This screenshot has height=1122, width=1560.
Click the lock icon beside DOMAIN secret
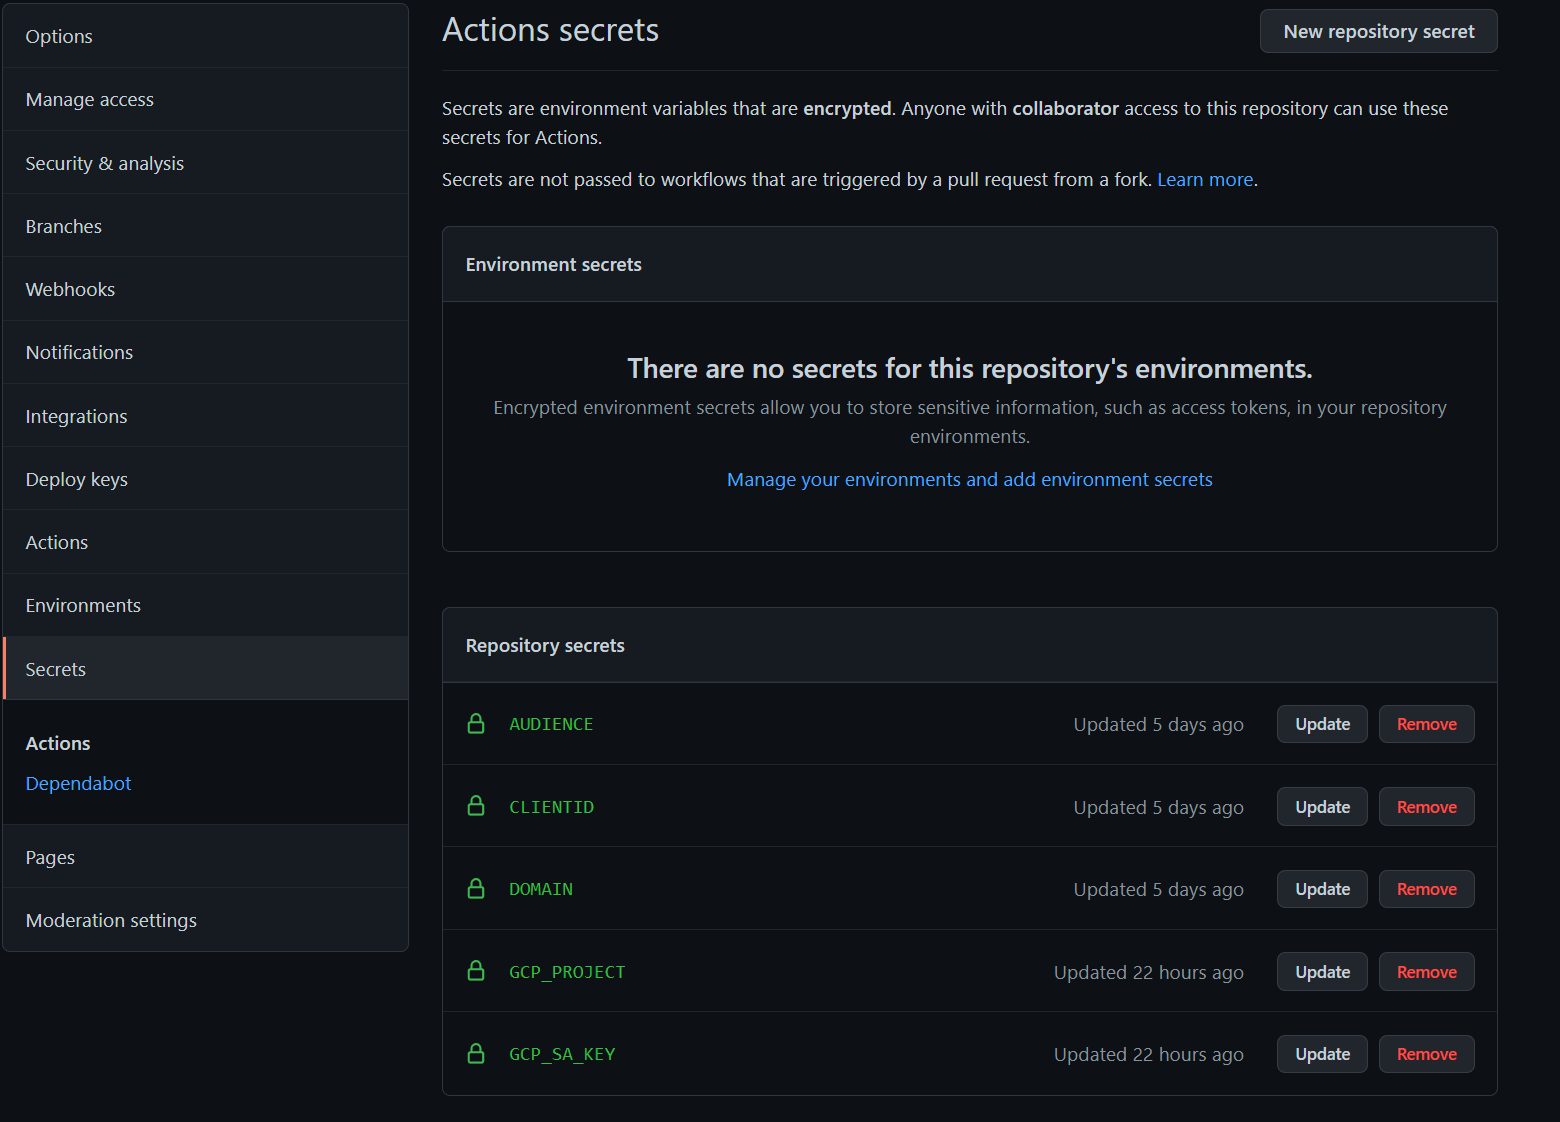click(x=476, y=889)
